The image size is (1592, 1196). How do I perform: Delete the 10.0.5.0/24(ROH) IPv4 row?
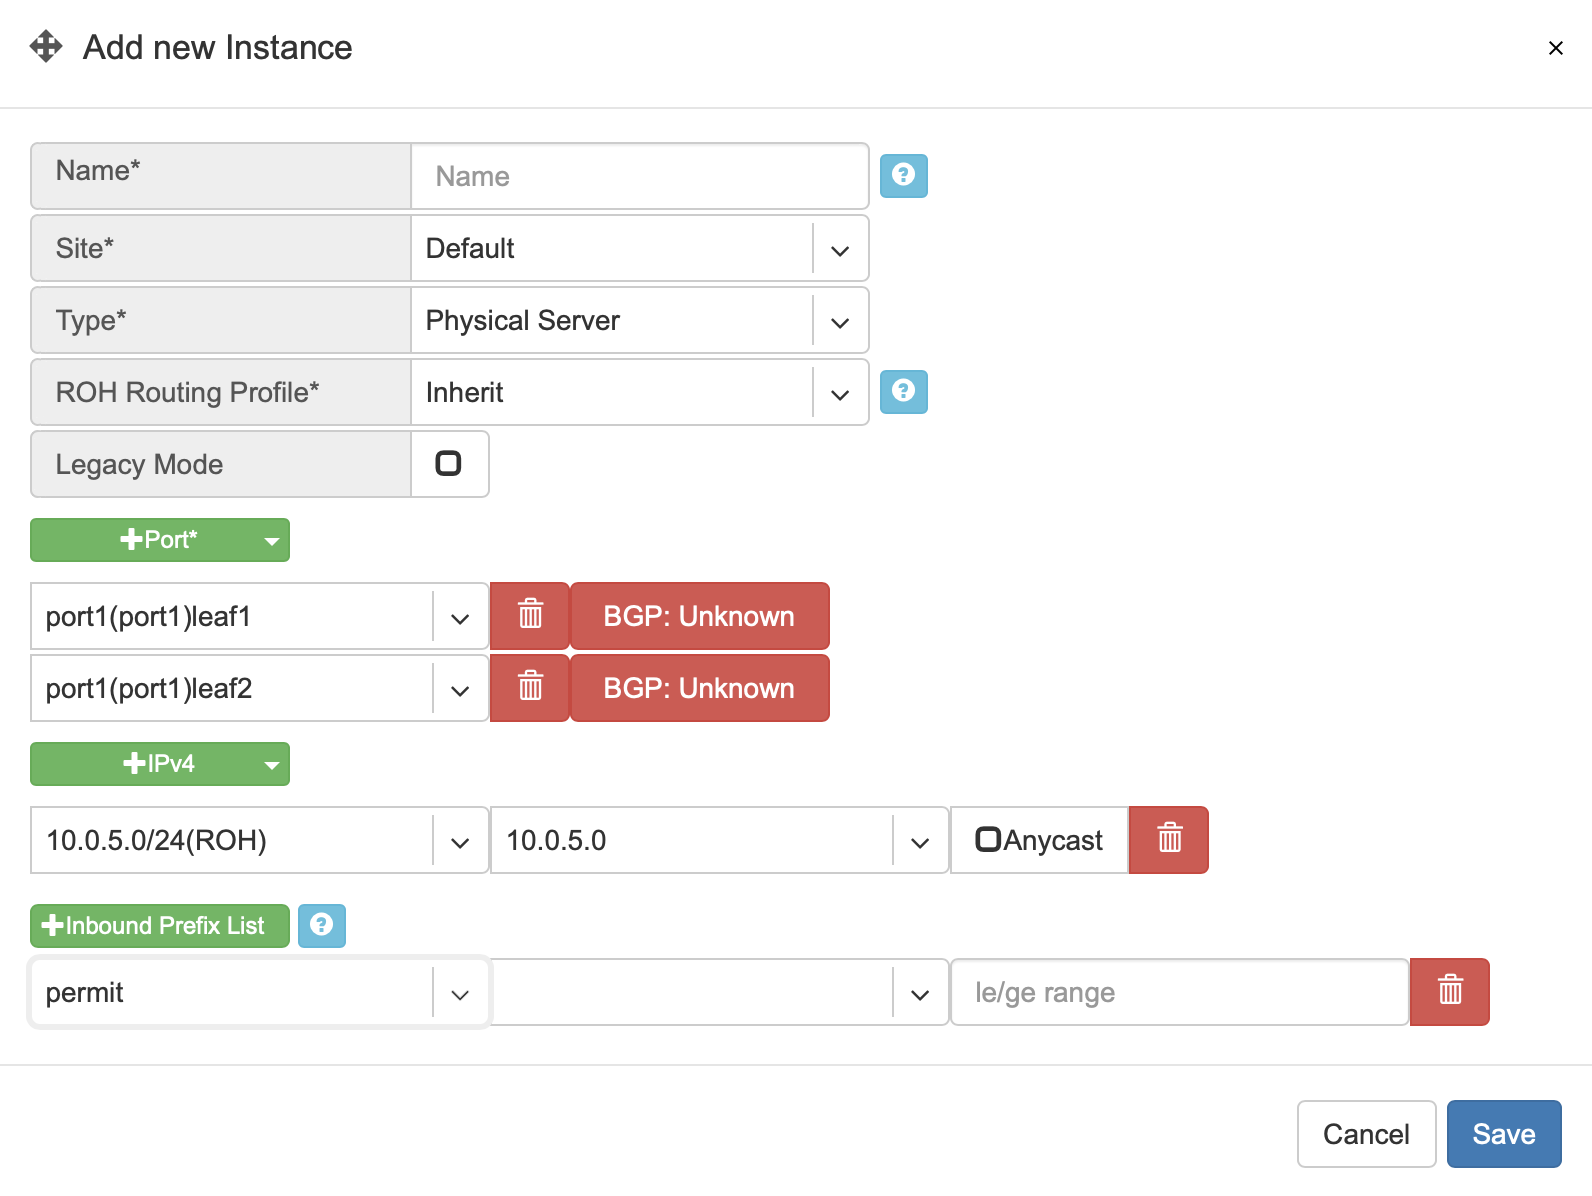[x=1169, y=840]
